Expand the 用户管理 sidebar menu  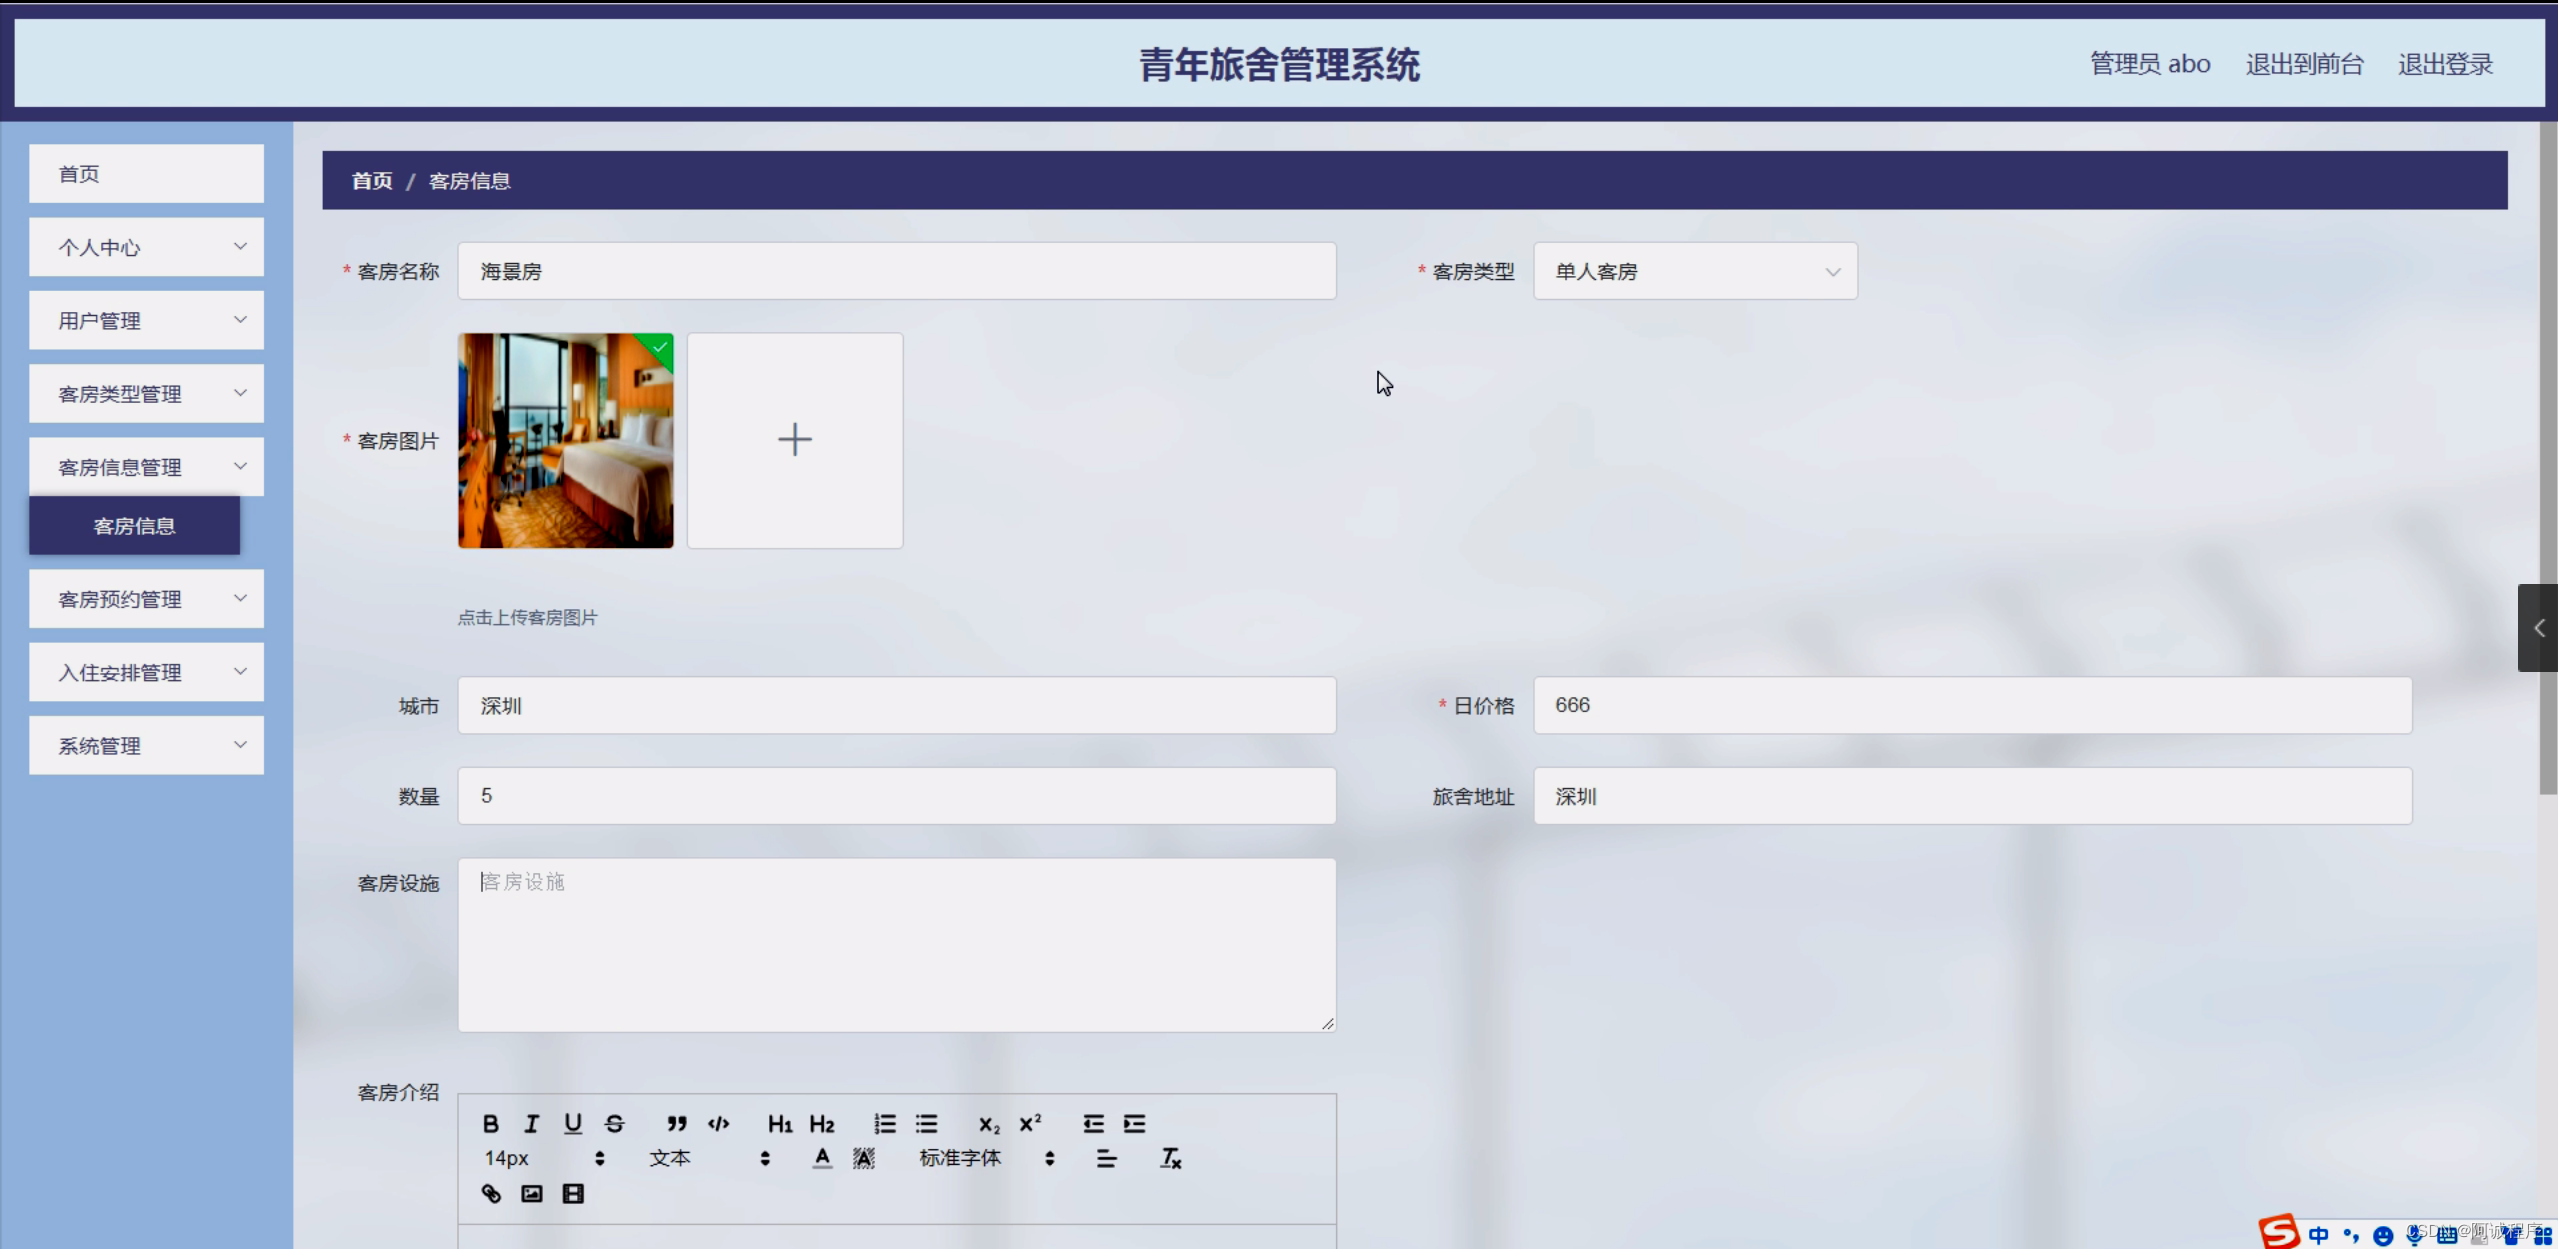pyautogui.click(x=146, y=320)
